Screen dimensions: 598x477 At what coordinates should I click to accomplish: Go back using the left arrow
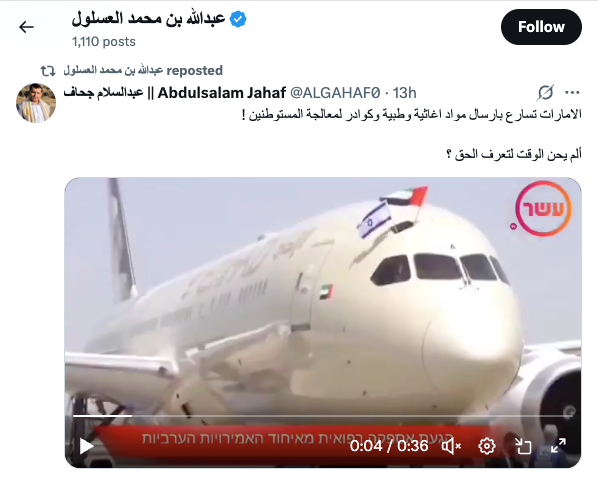[x=26, y=27]
